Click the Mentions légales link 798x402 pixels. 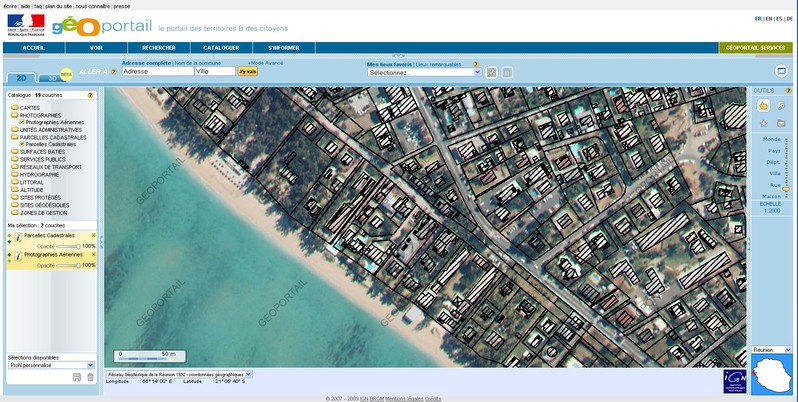tap(404, 398)
